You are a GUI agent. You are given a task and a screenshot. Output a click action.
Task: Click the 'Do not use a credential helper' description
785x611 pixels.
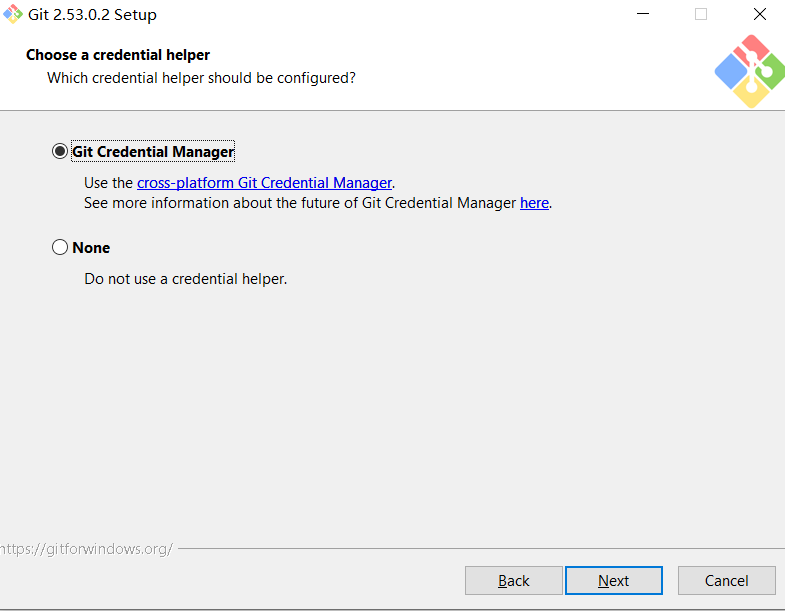[x=185, y=279]
